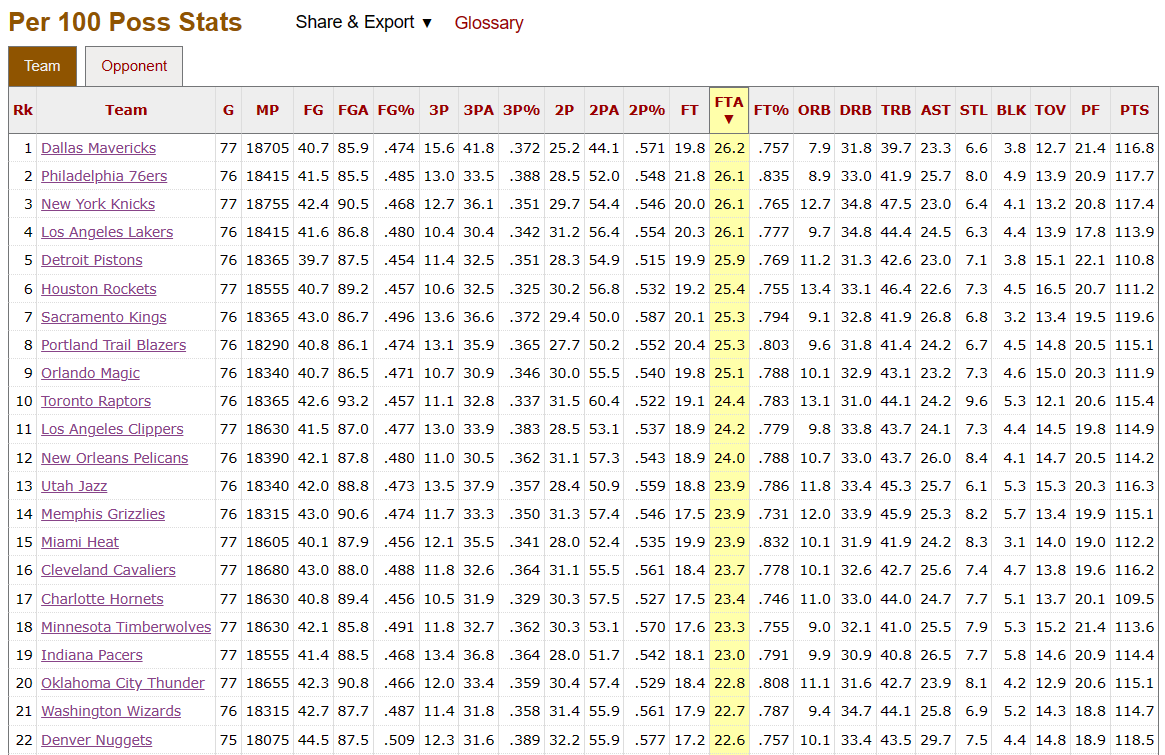This screenshot has width=1165, height=755.
Task: Click the Per 100 Poss Stats heading
Action: pos(126,22)
